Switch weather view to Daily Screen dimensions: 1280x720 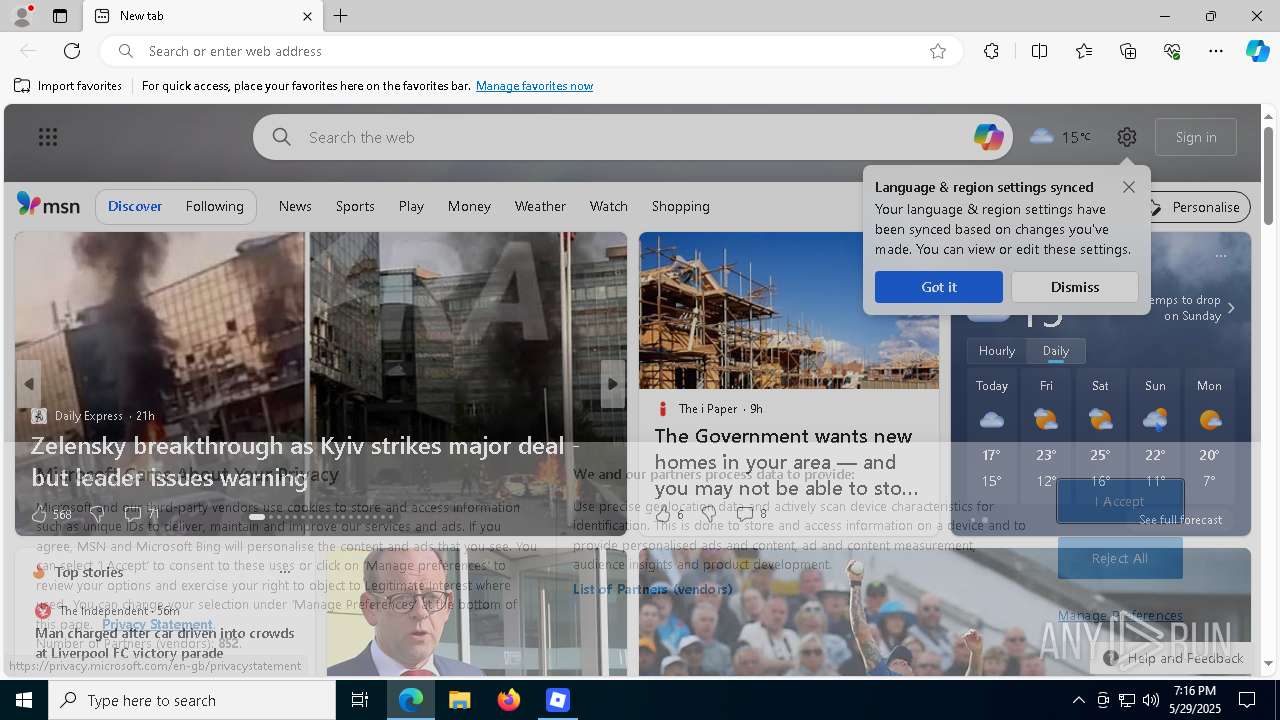coord(1056,351)
